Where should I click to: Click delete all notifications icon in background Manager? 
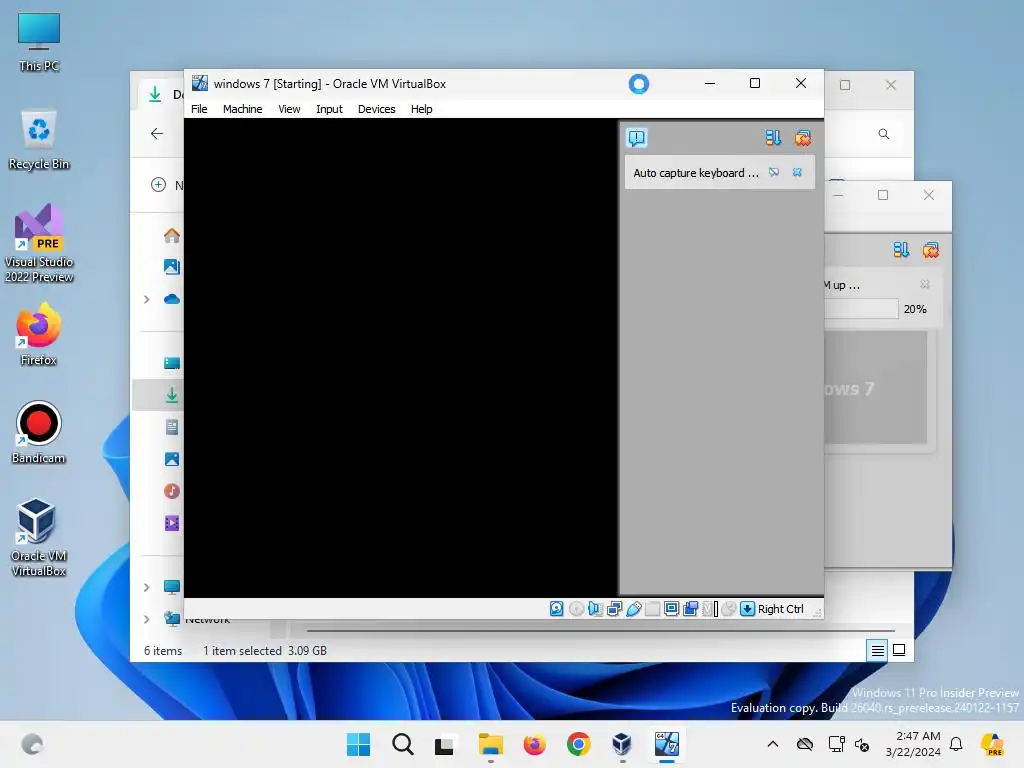[931, 250]
